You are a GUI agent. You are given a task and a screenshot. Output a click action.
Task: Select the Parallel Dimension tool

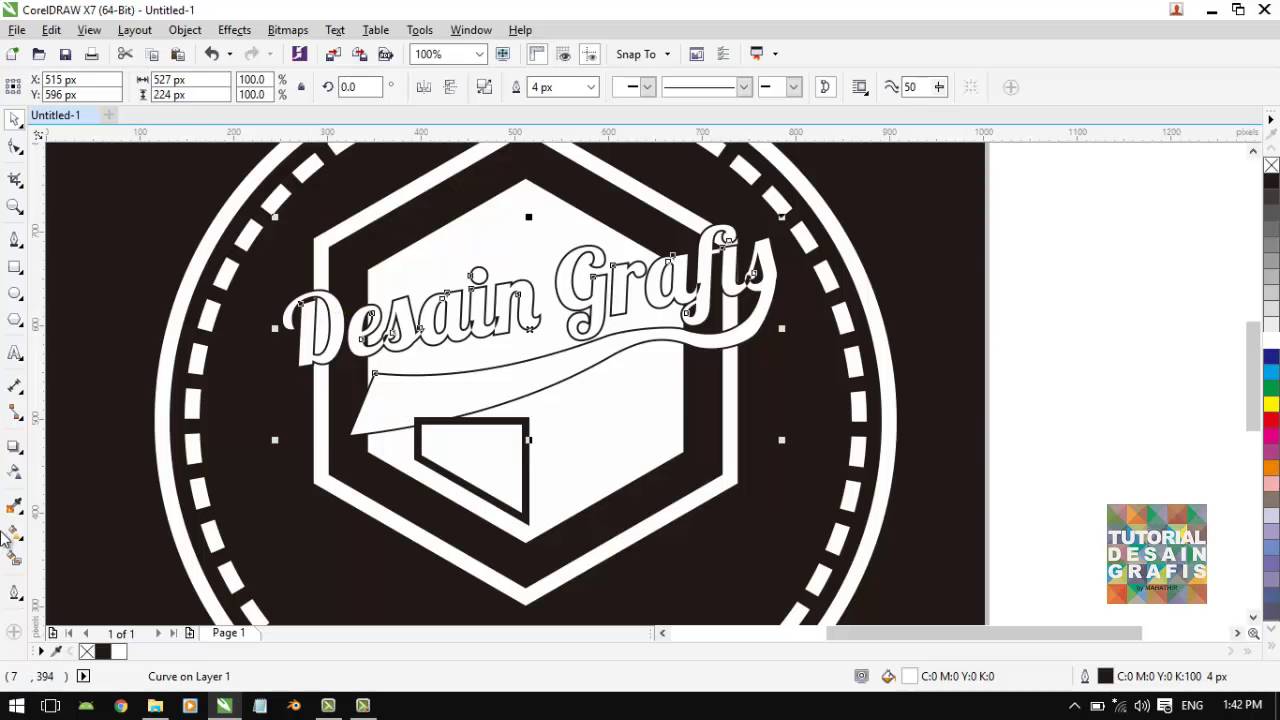(x=14, y=386)
